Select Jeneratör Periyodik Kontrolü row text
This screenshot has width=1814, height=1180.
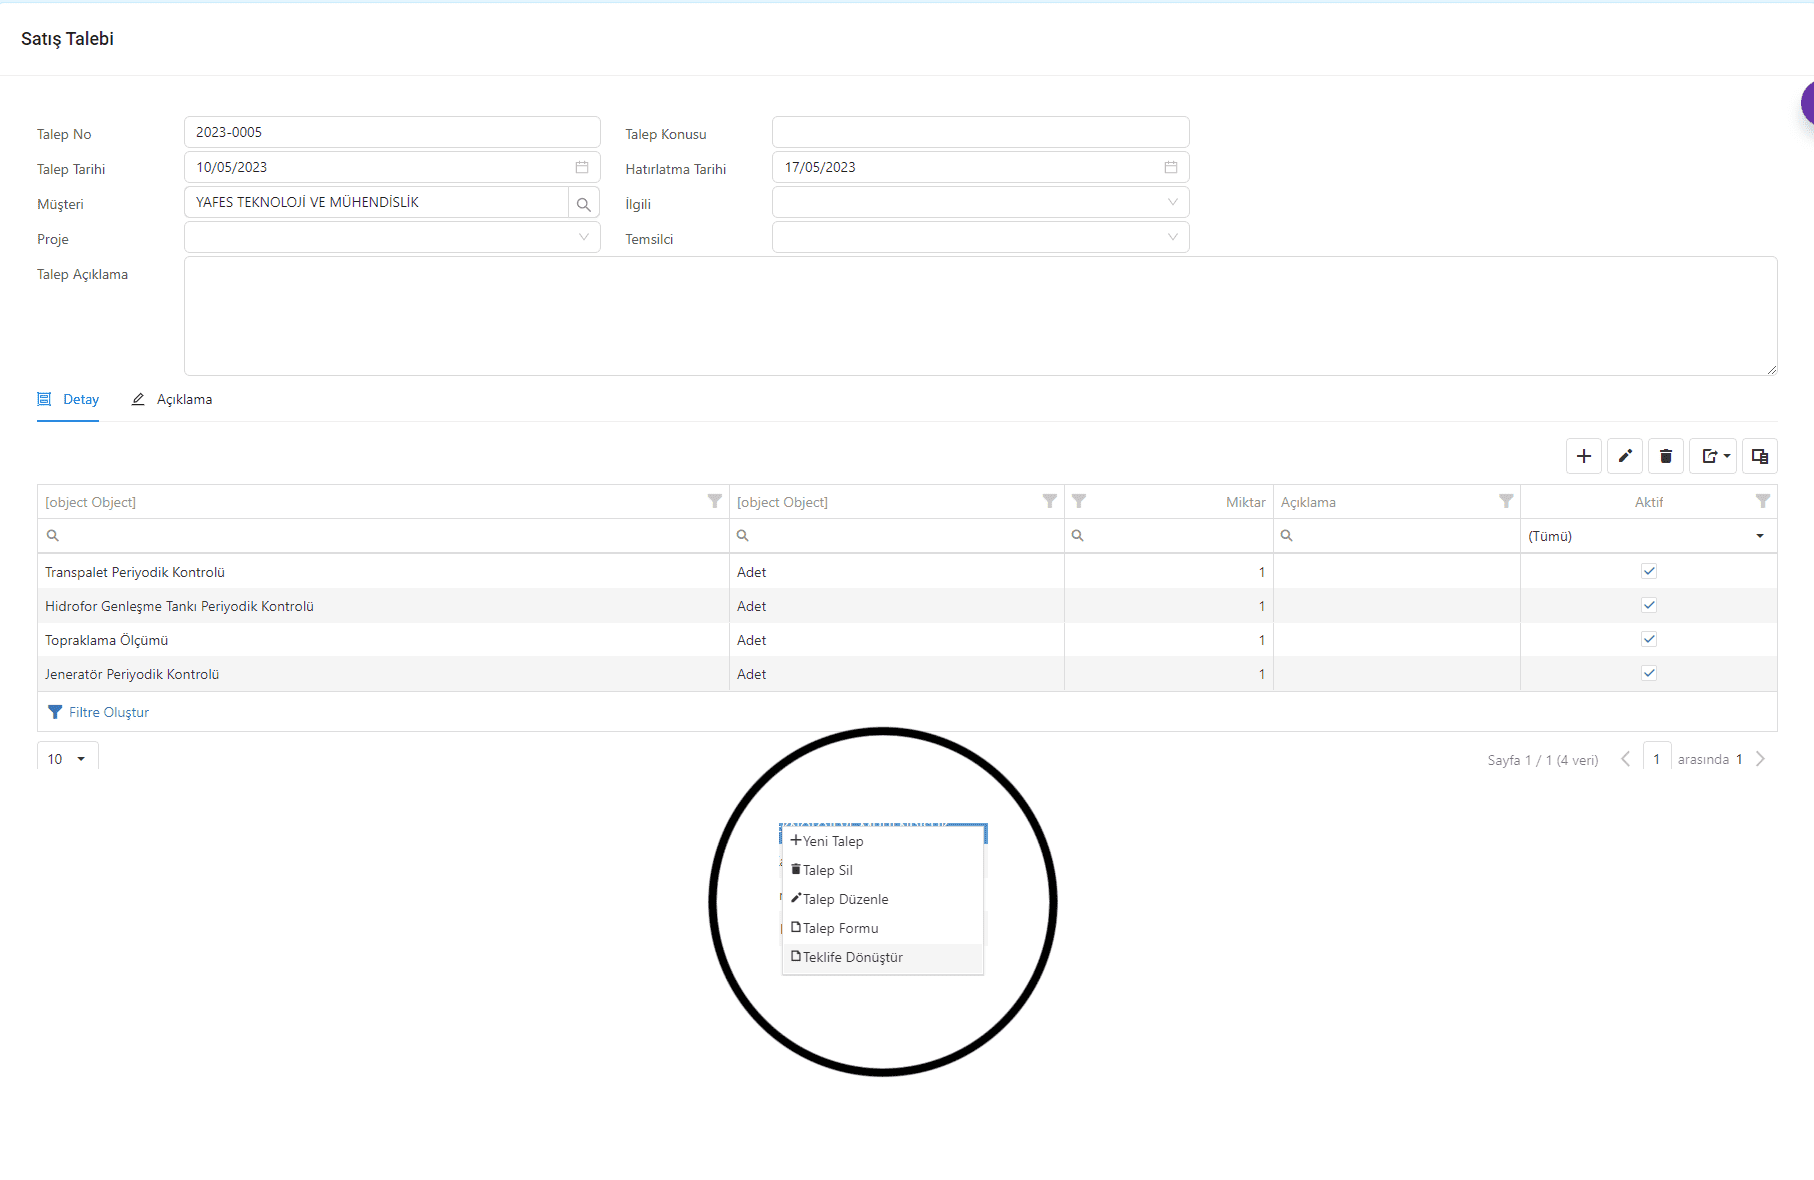tap(132, 674)
